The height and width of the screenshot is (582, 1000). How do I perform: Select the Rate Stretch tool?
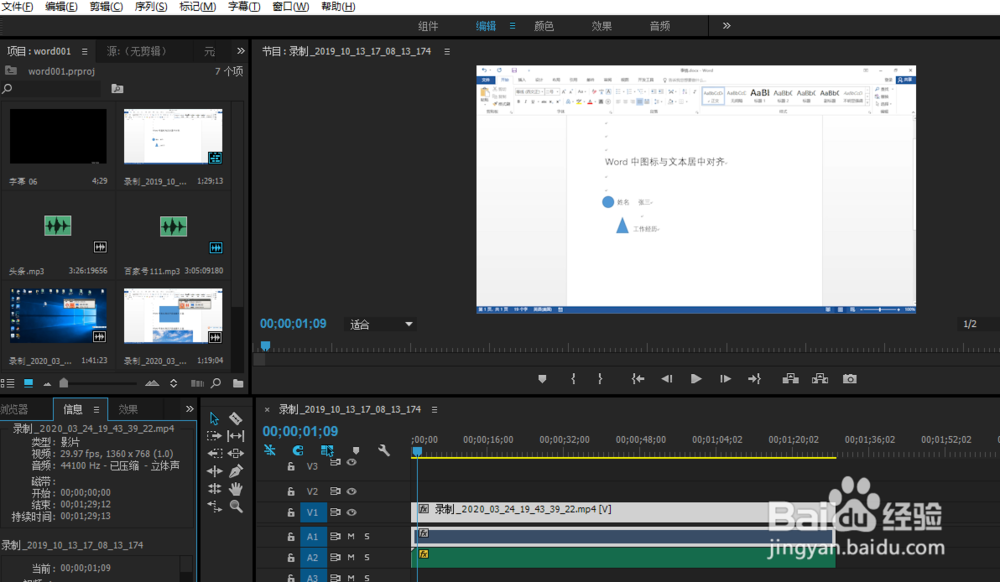click(214, 507)
